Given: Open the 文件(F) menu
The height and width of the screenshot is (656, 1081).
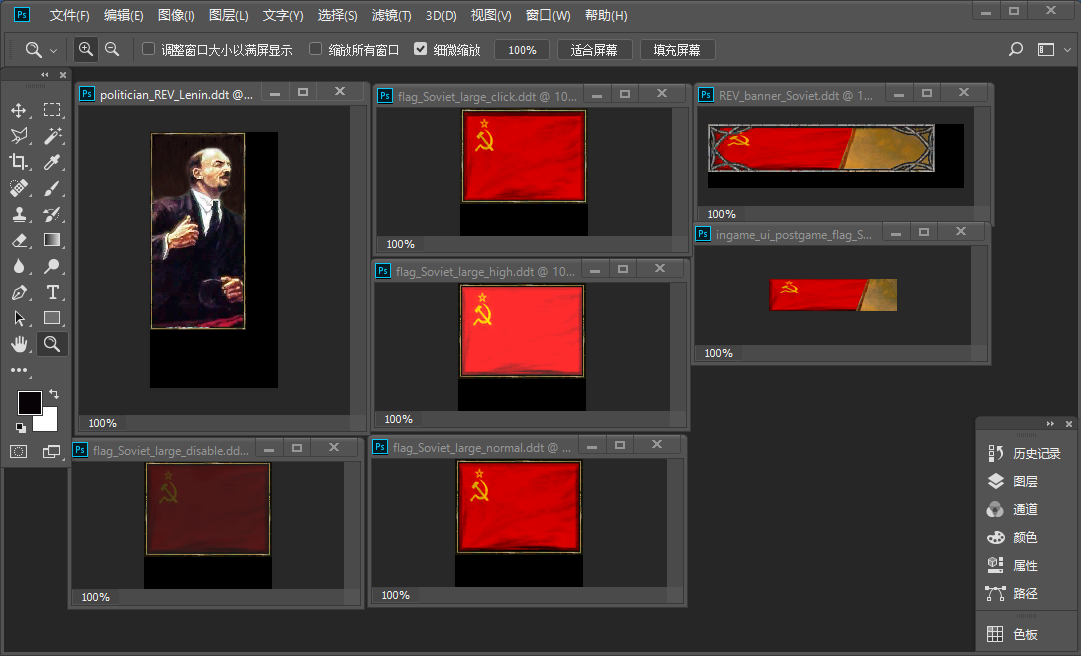Looking at the screenshot, I should [69, 15].
